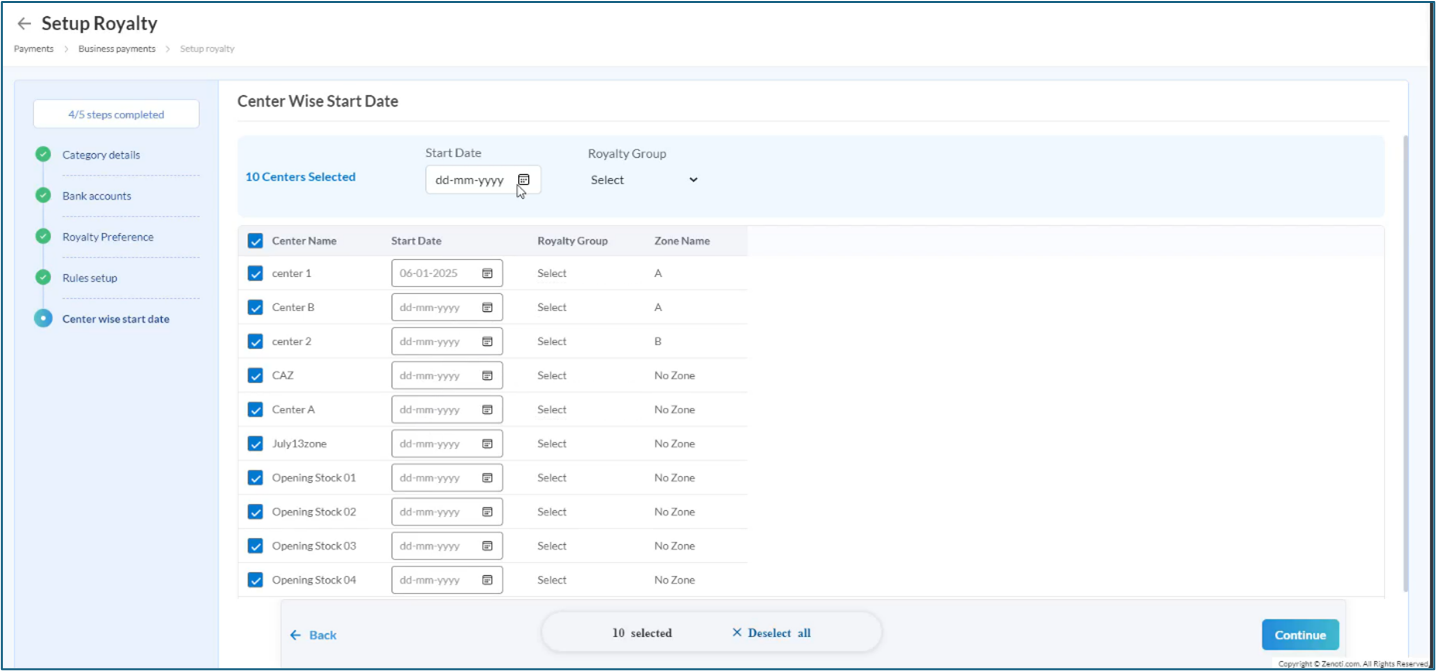Uncheck the Opening Stock 04 checkbox
This screenshot has height=671, width=1436.
255,580
